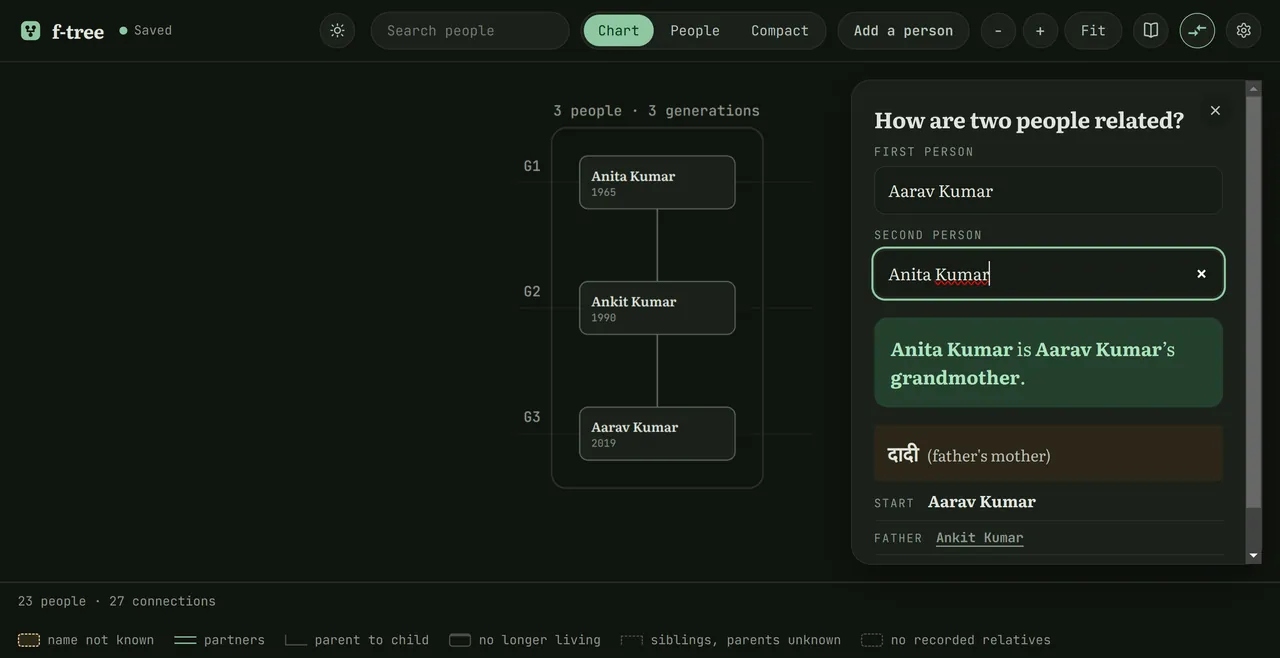
Task: Click the grandmother relationship result text
Action: pyautogui.click(x=1048, y=363)
